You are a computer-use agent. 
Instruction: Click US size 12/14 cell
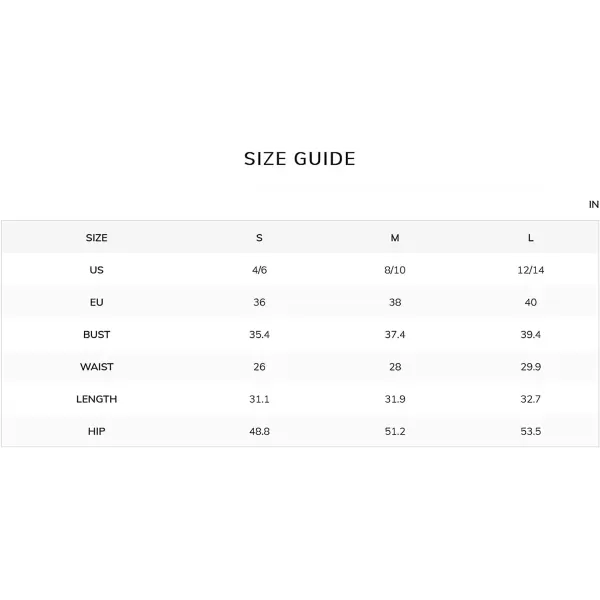[x=530, y=270]
